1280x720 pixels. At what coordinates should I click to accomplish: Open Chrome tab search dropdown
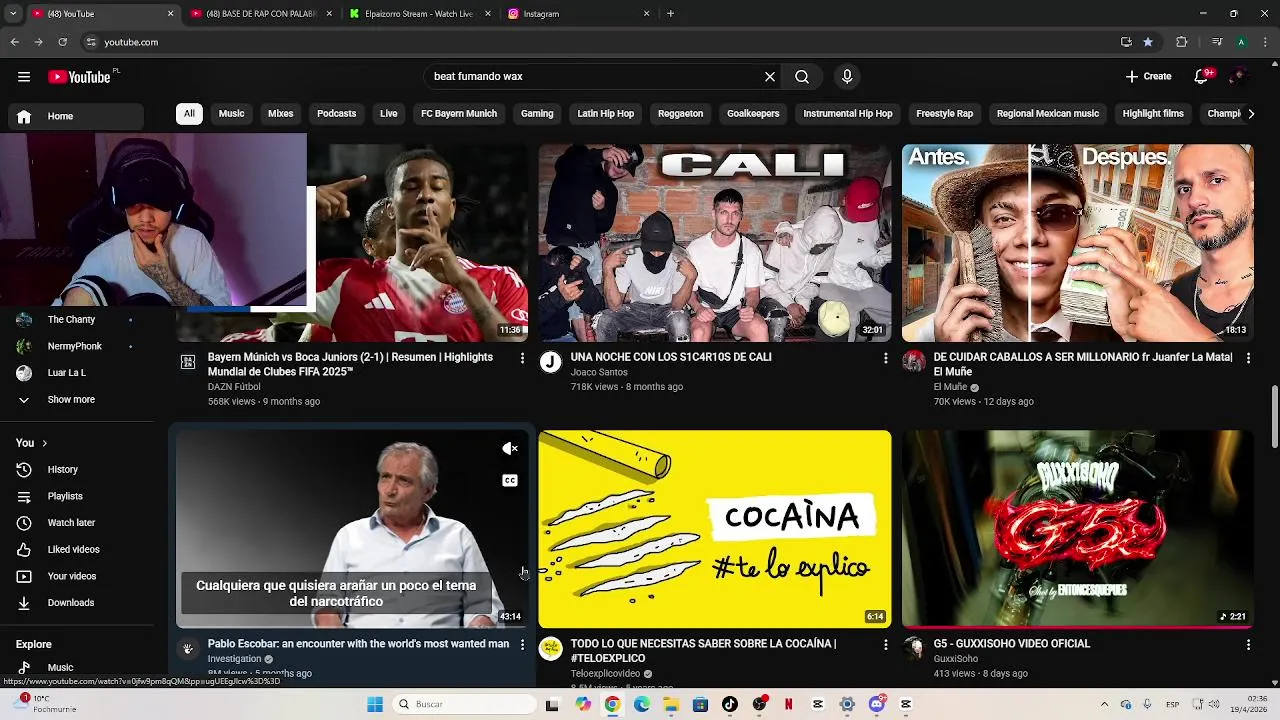[x=12, y=14]
